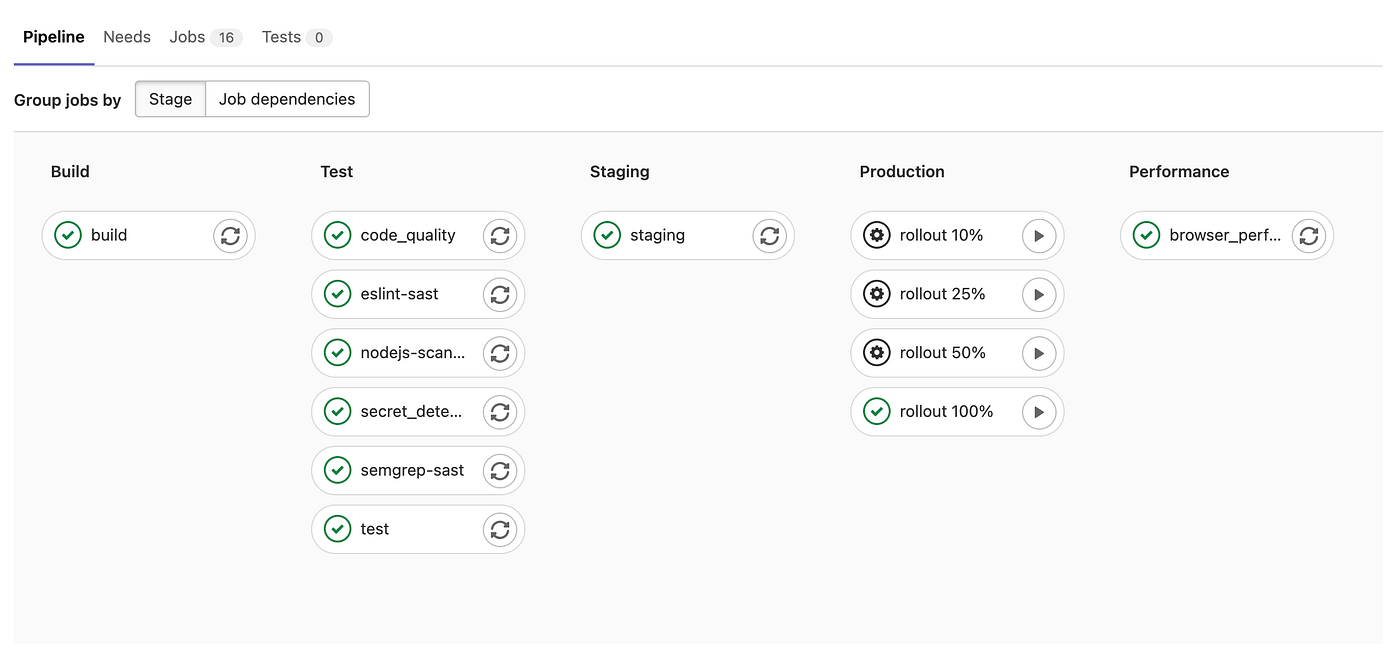
Task: Run the rollout 100% job again
Action: 1039,411
